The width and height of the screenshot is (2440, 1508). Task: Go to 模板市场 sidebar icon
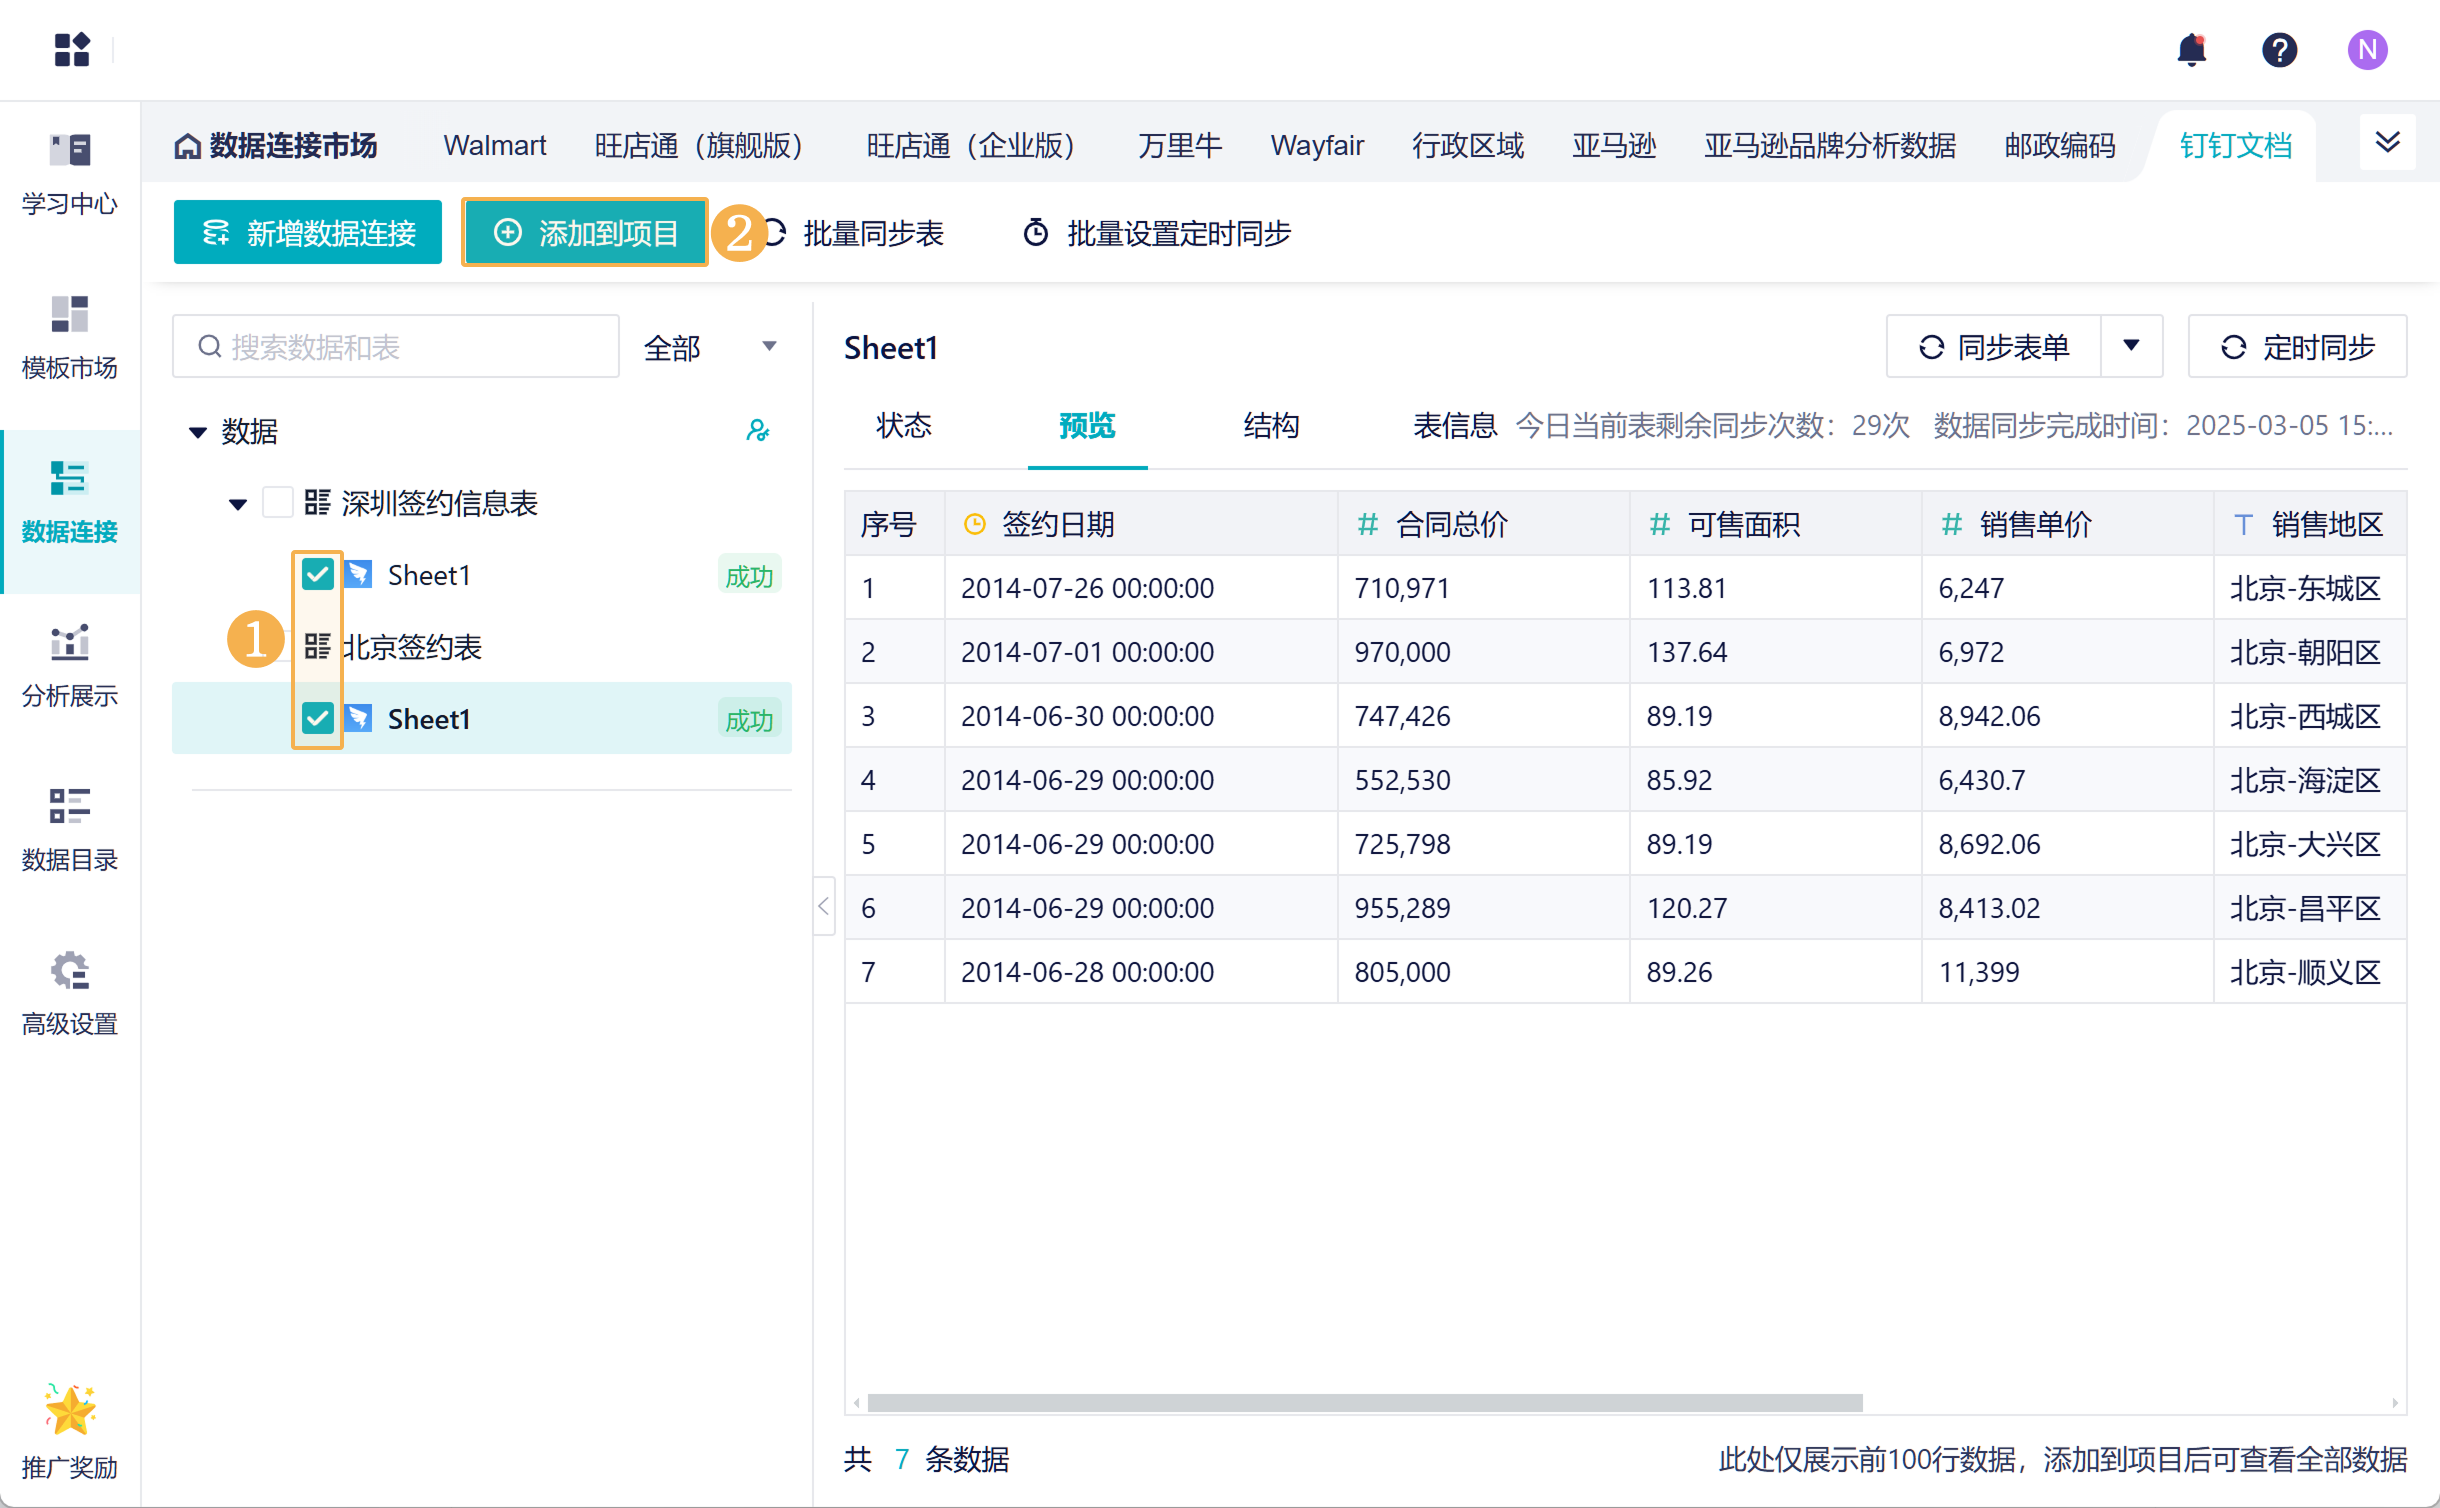click(x=70, y=337)
